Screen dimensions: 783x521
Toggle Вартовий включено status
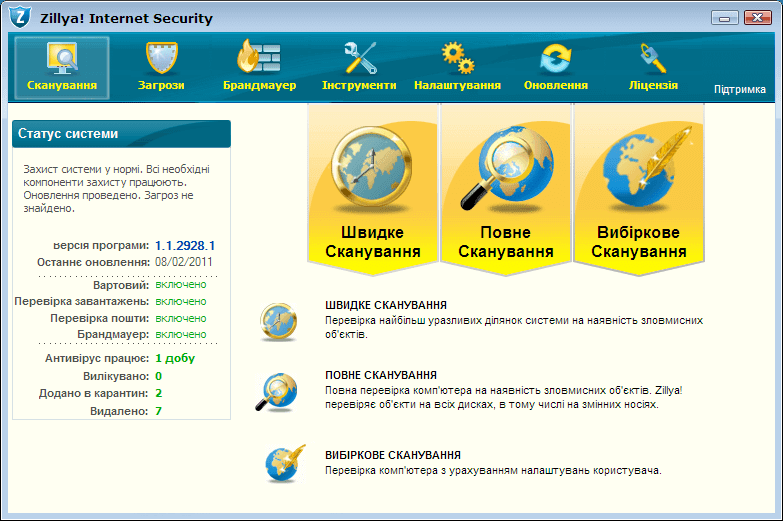click(x=181, y=285)
